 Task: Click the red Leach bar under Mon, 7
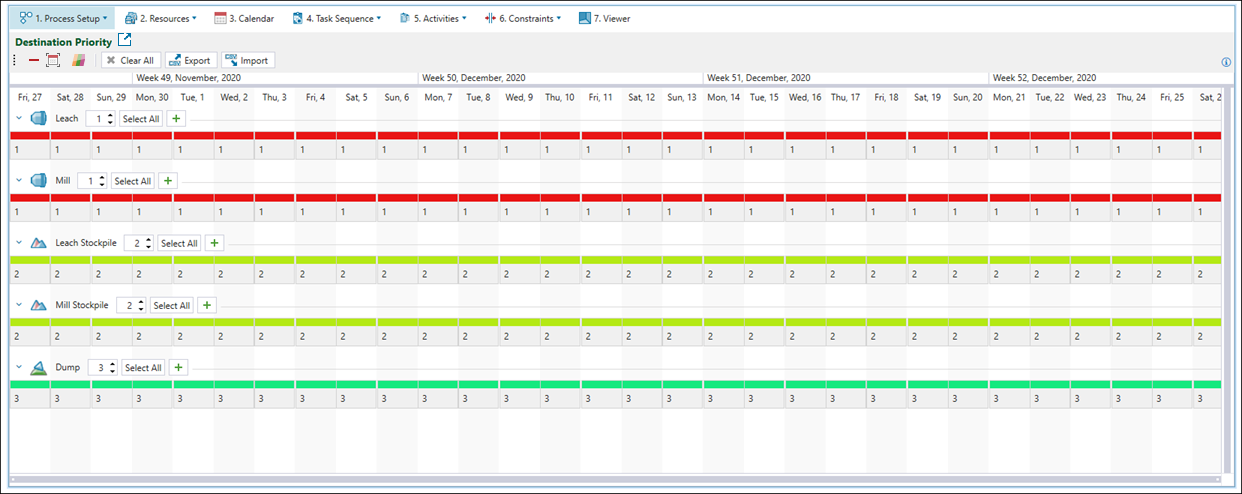coord(438,136)
